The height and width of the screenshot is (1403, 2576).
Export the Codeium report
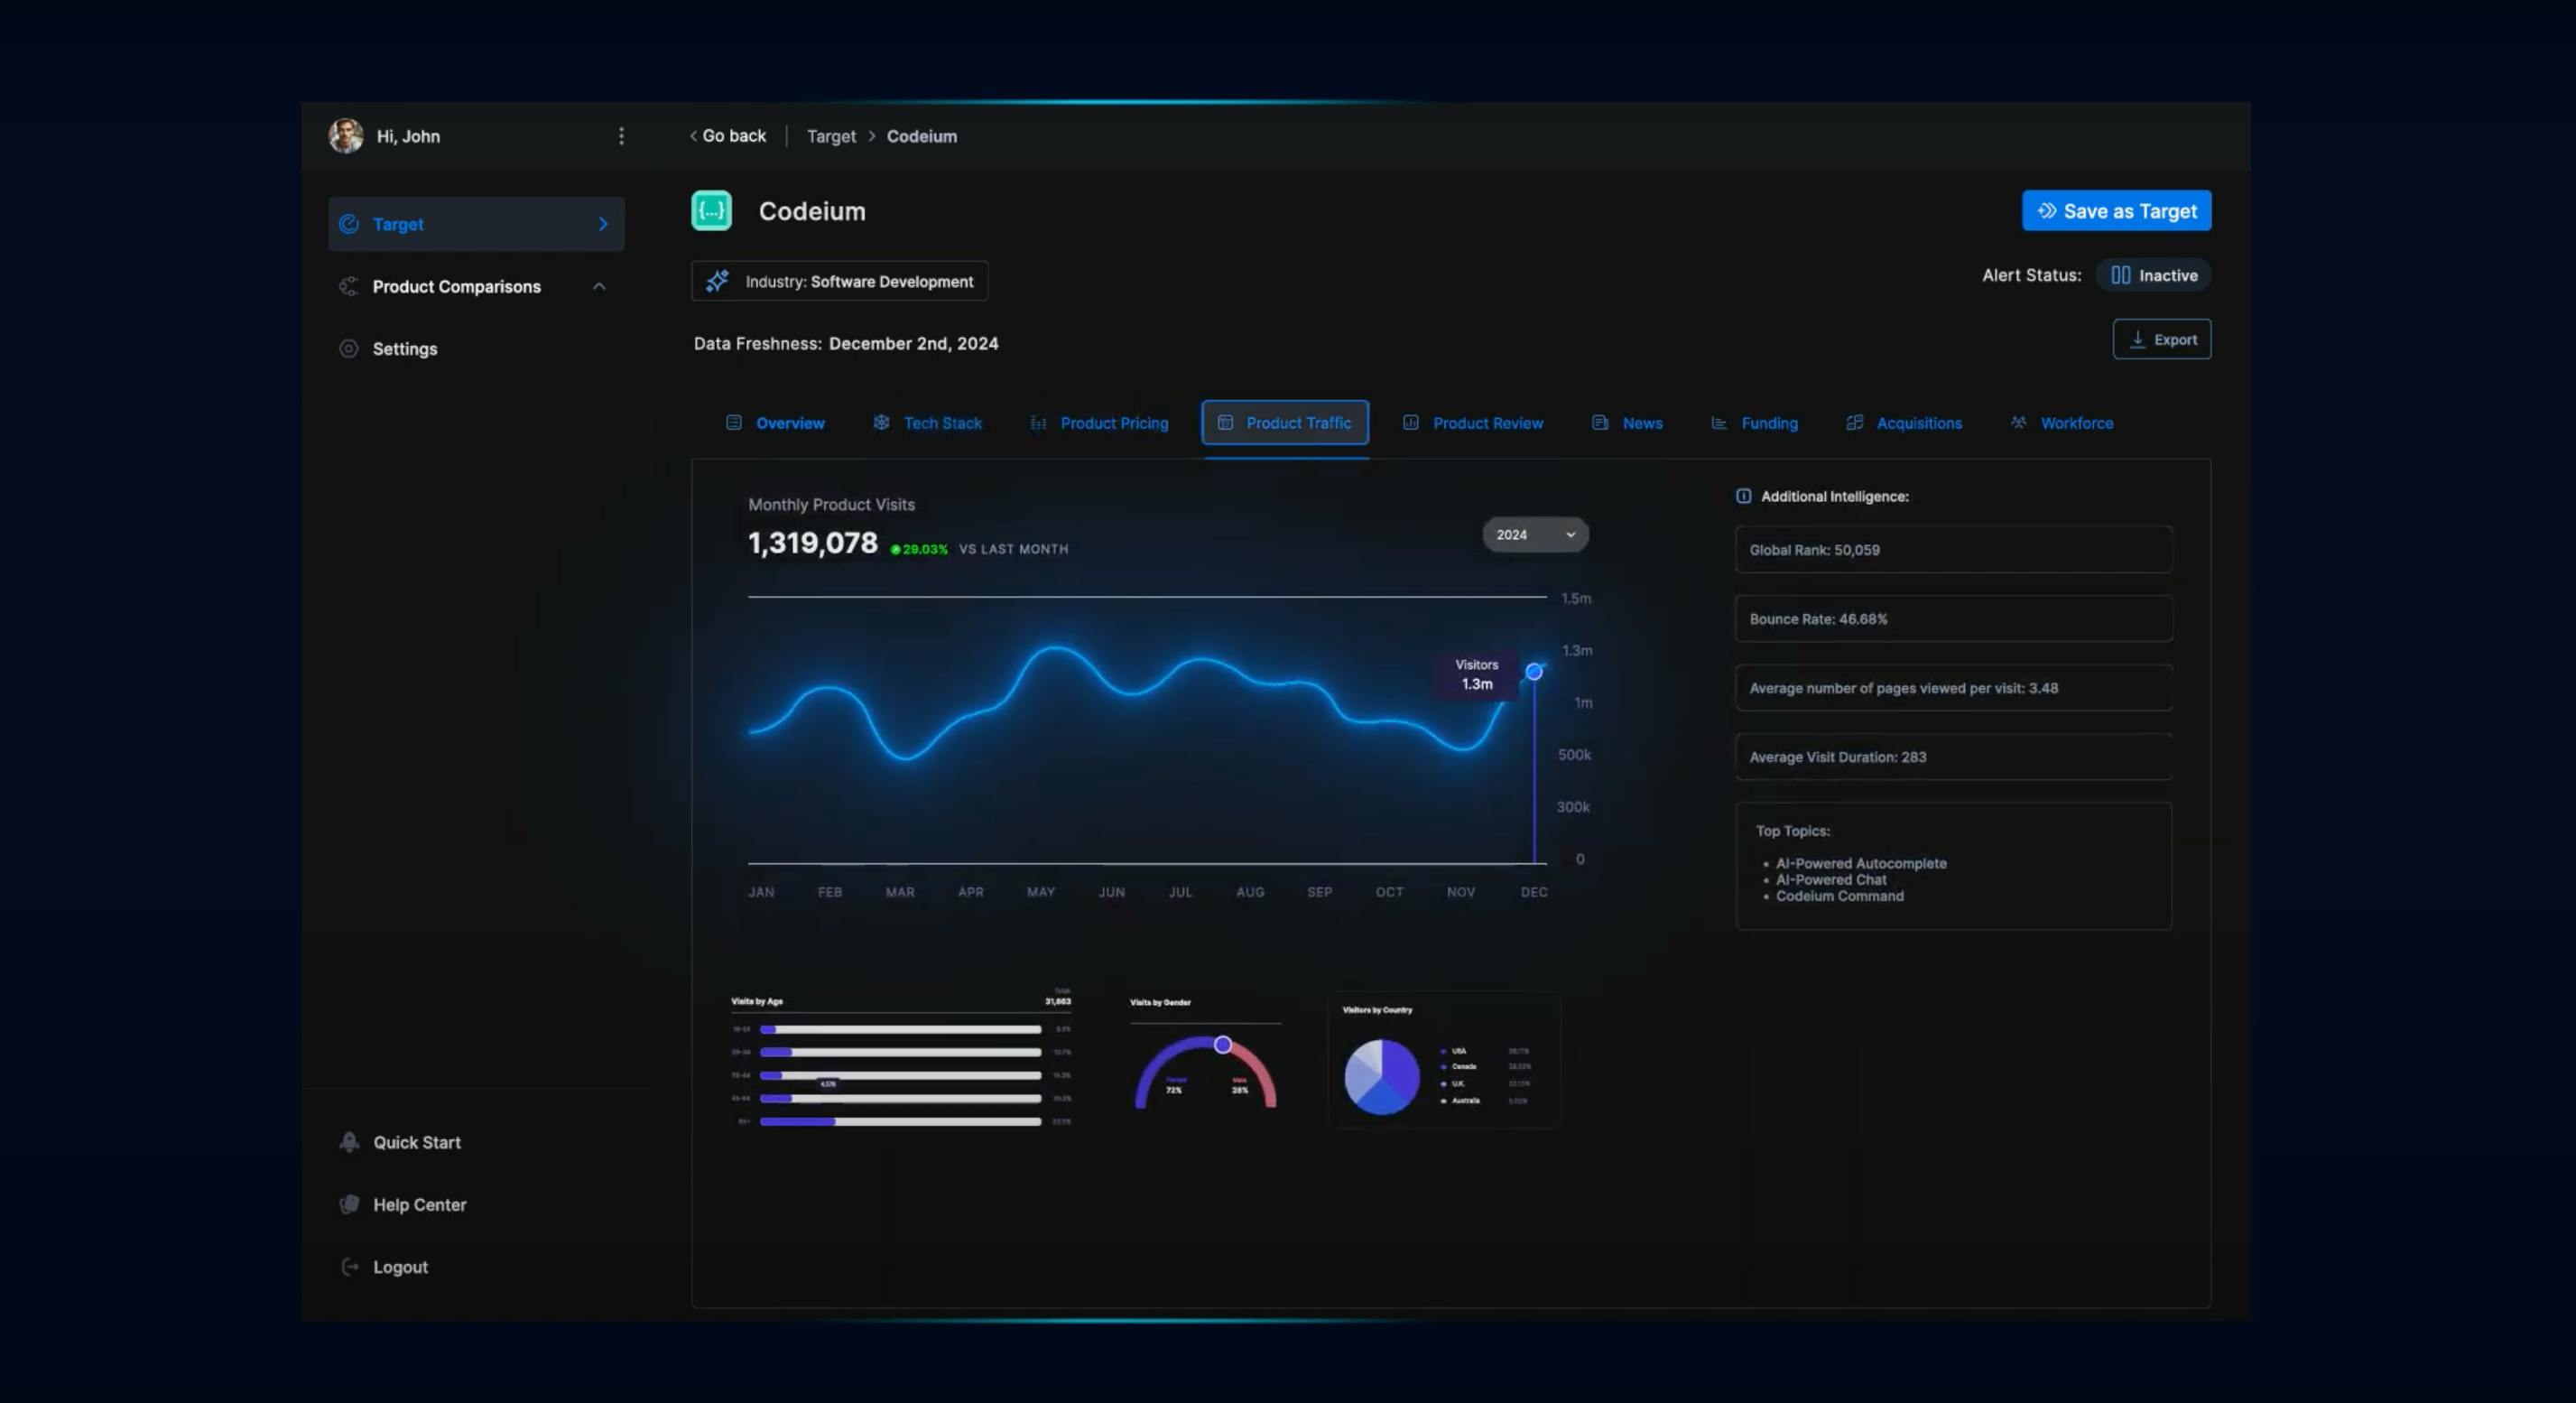point(2161,340)
